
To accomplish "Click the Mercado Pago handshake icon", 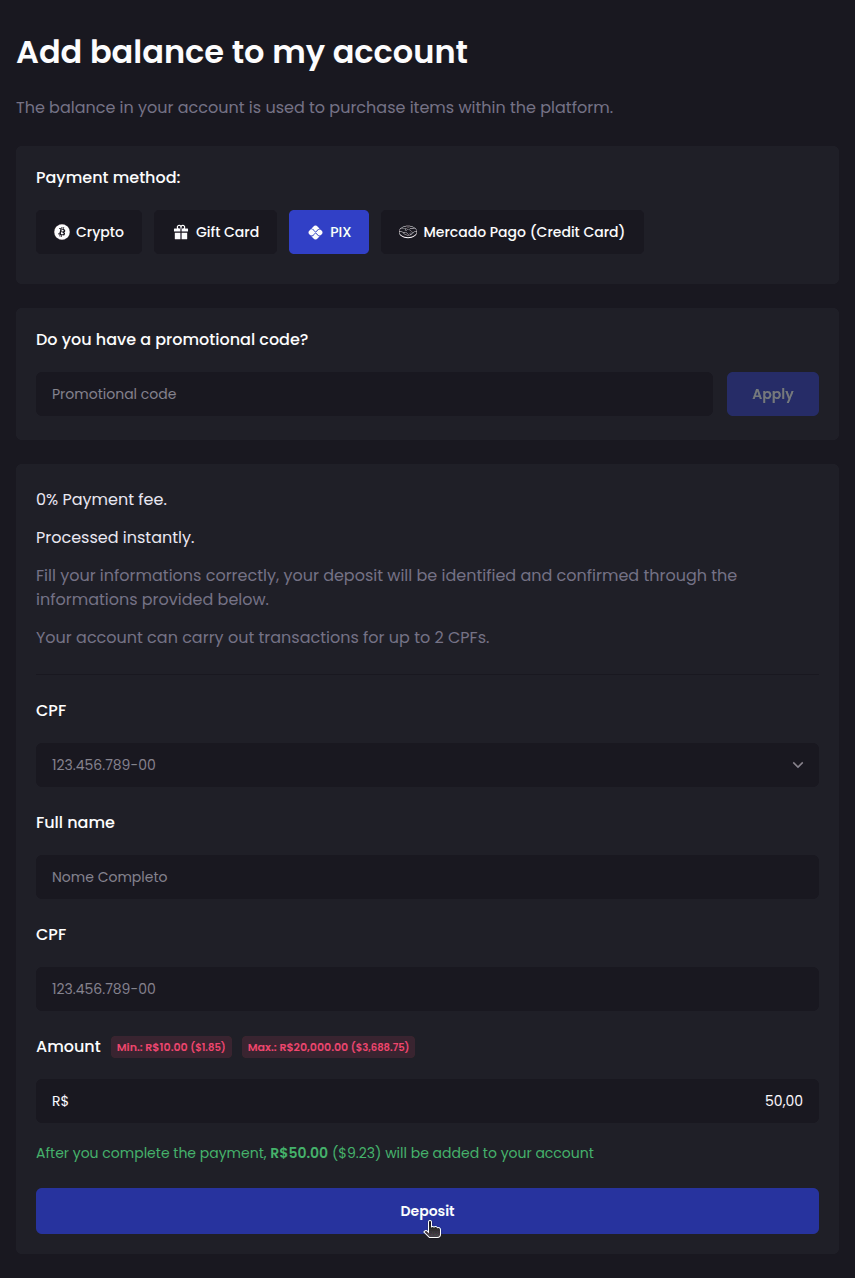I will 407,231.
